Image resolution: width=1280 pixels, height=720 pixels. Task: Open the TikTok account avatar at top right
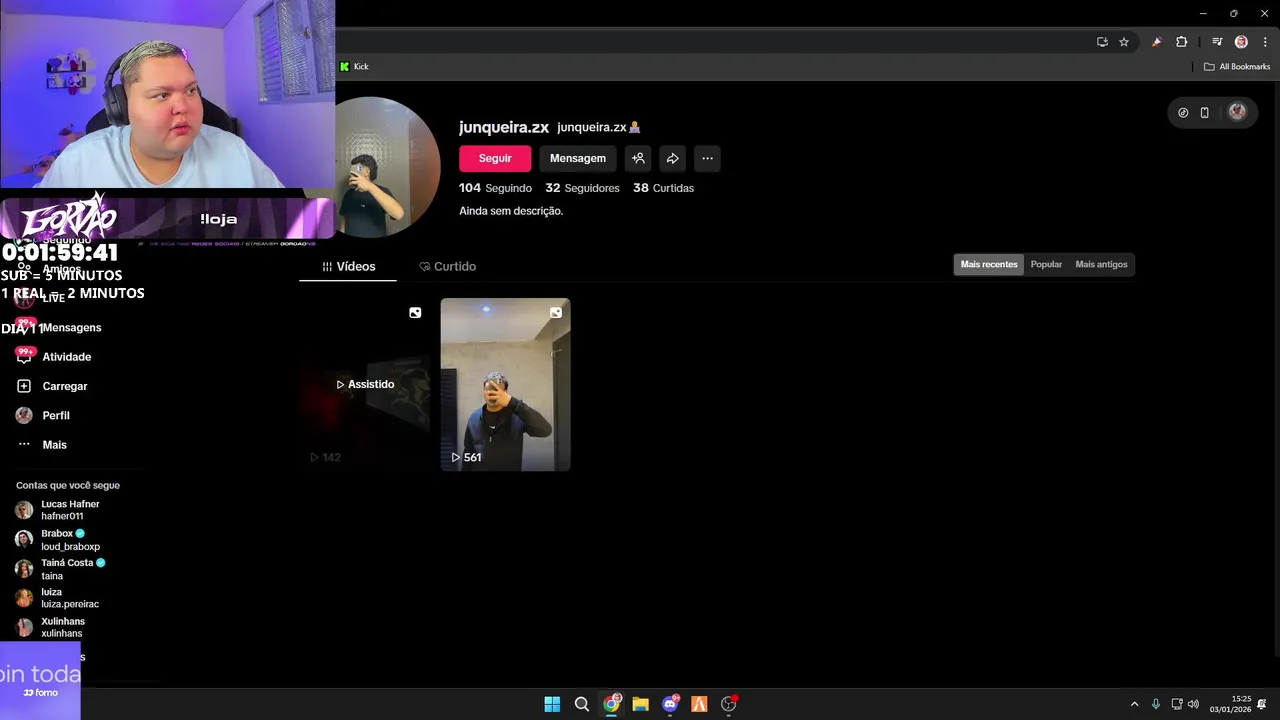point(1237,112)
